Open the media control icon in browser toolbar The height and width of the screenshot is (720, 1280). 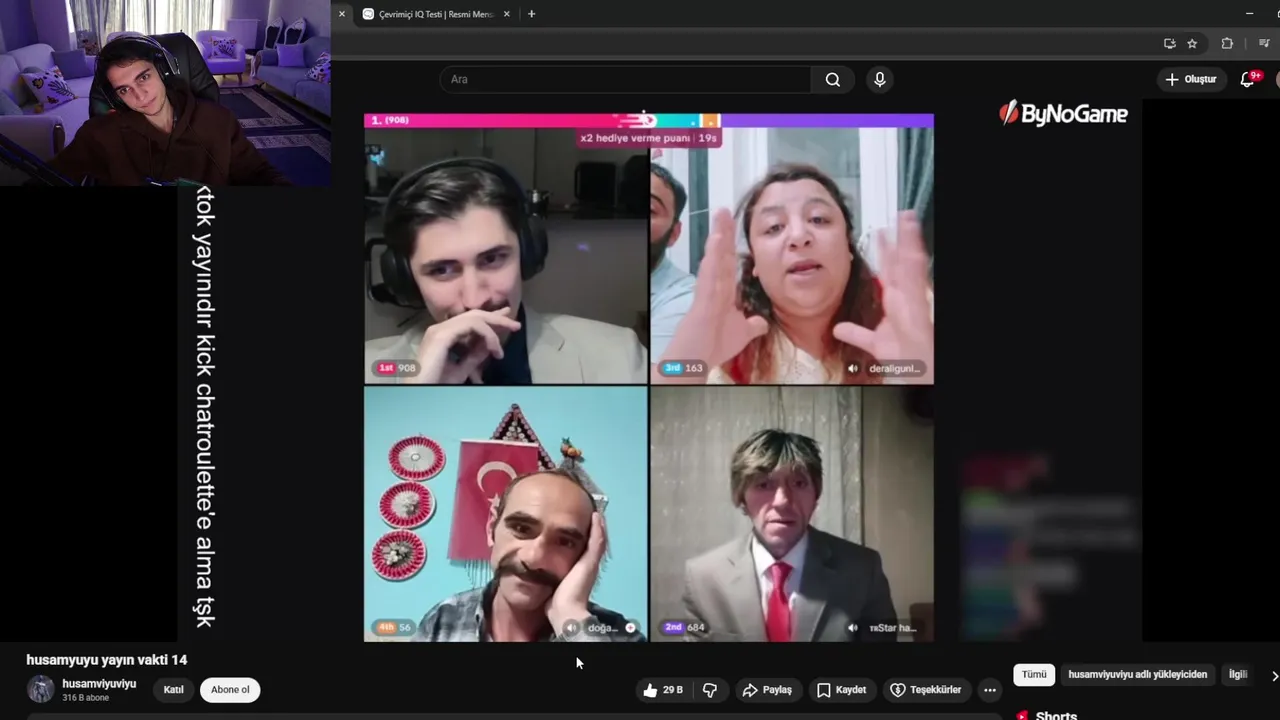(x=1264, y=43)
